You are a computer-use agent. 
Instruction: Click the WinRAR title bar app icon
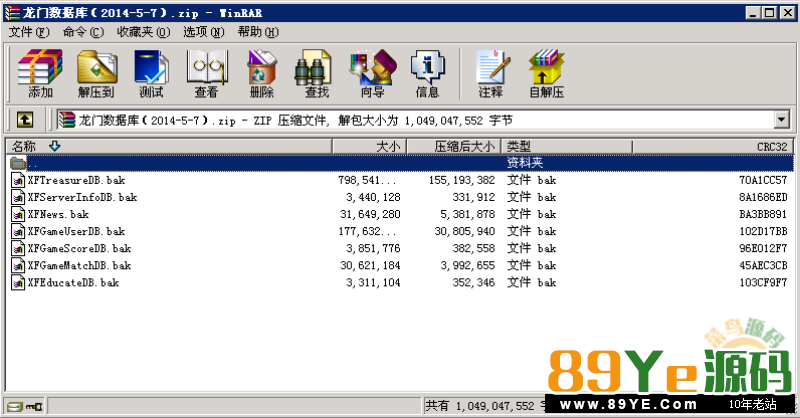pos(12,13)
